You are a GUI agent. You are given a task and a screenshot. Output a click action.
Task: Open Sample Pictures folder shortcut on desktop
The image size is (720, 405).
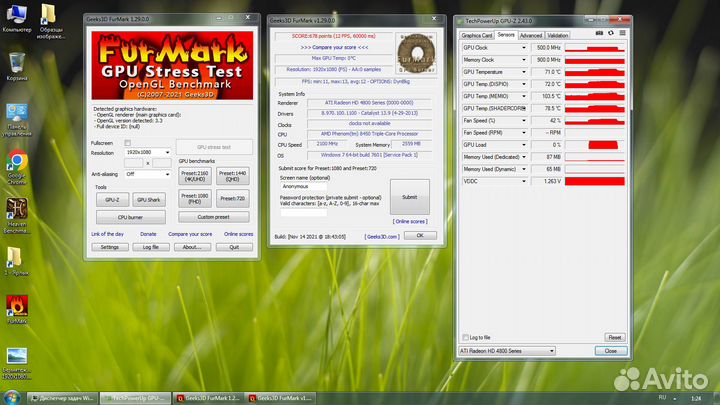[50, 21]
